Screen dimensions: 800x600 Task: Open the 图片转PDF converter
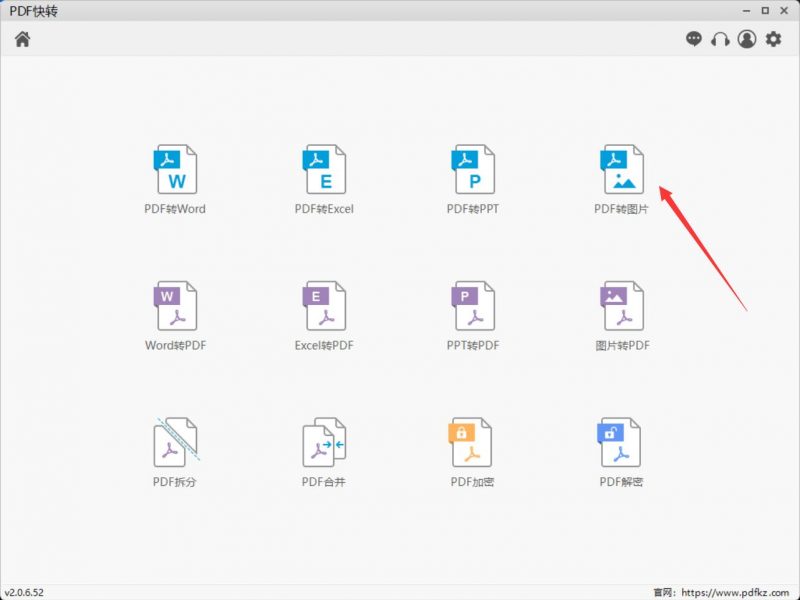[x=621, y=306]
